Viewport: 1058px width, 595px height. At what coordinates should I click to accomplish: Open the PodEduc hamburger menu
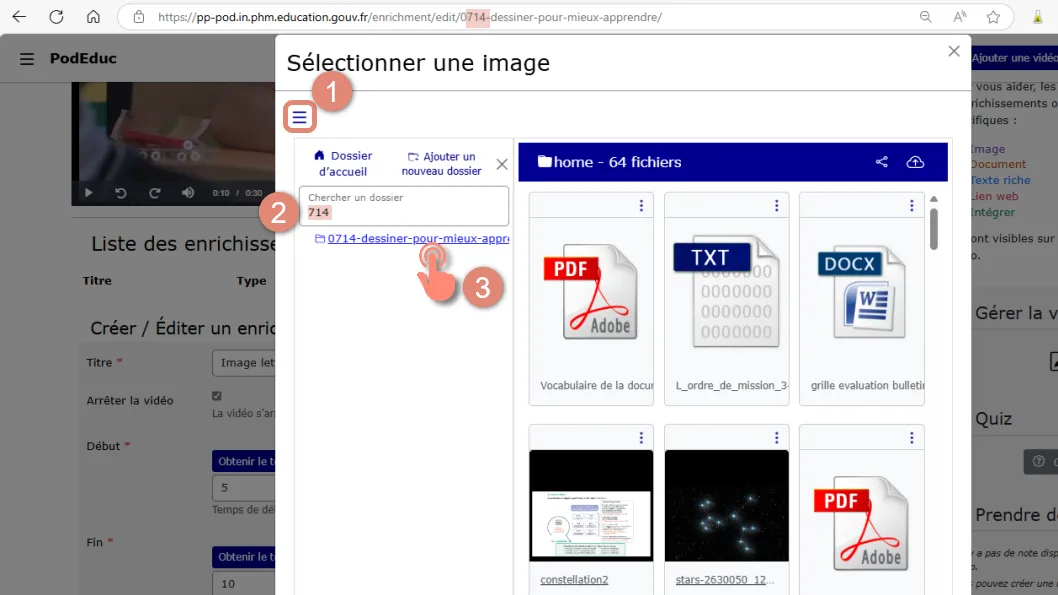pos(27,59)
